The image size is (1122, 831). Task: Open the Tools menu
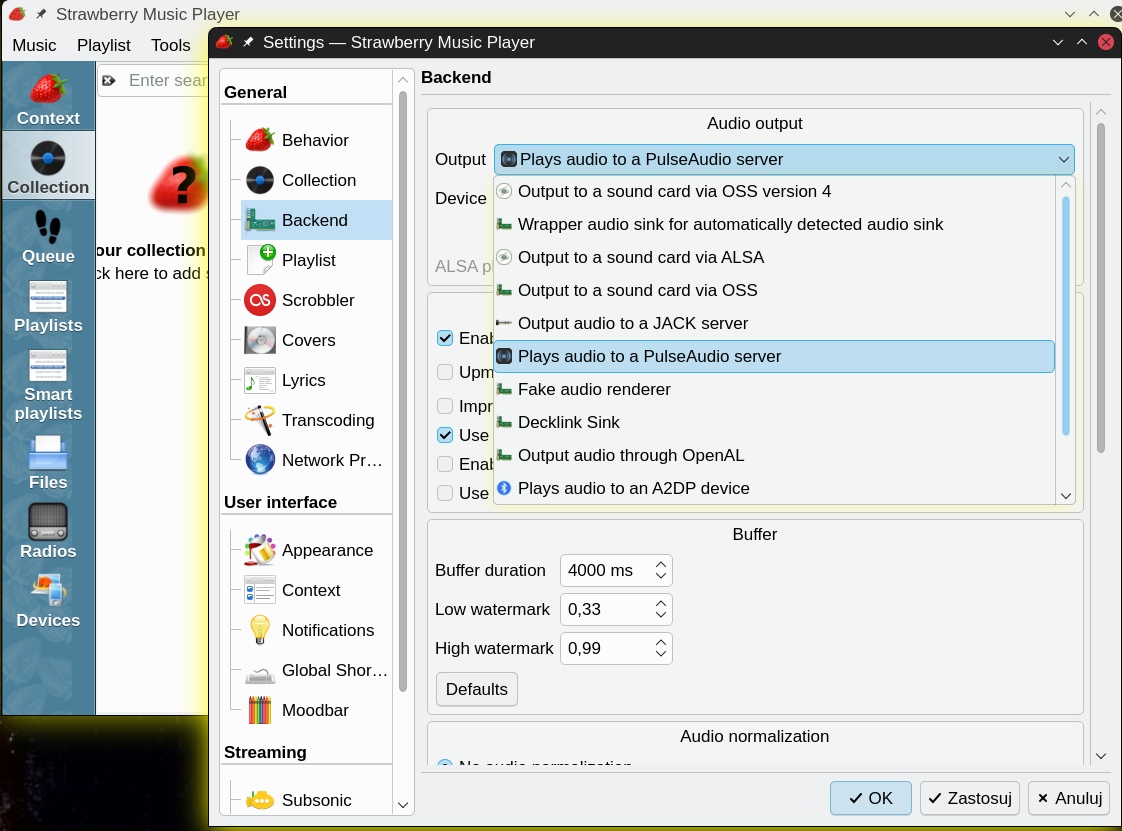(170, 45)
